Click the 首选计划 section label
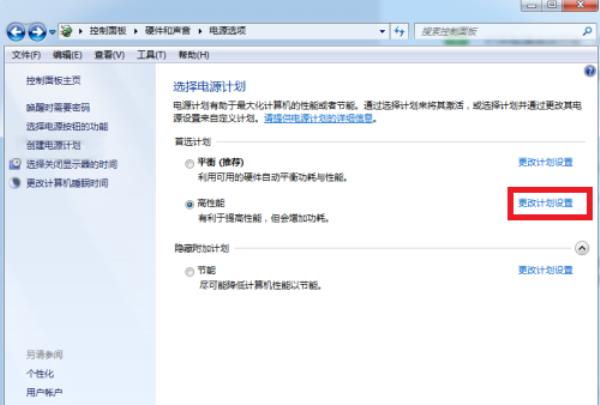Image resolution: width=600 pixels, height=405 pixels. click(192, 142)
